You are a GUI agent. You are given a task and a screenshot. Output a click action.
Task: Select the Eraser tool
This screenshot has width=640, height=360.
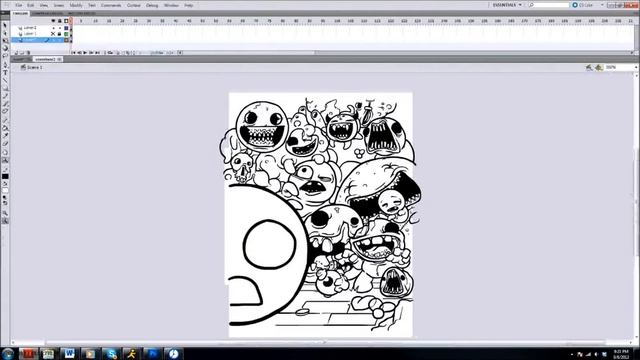click(5, 144)
